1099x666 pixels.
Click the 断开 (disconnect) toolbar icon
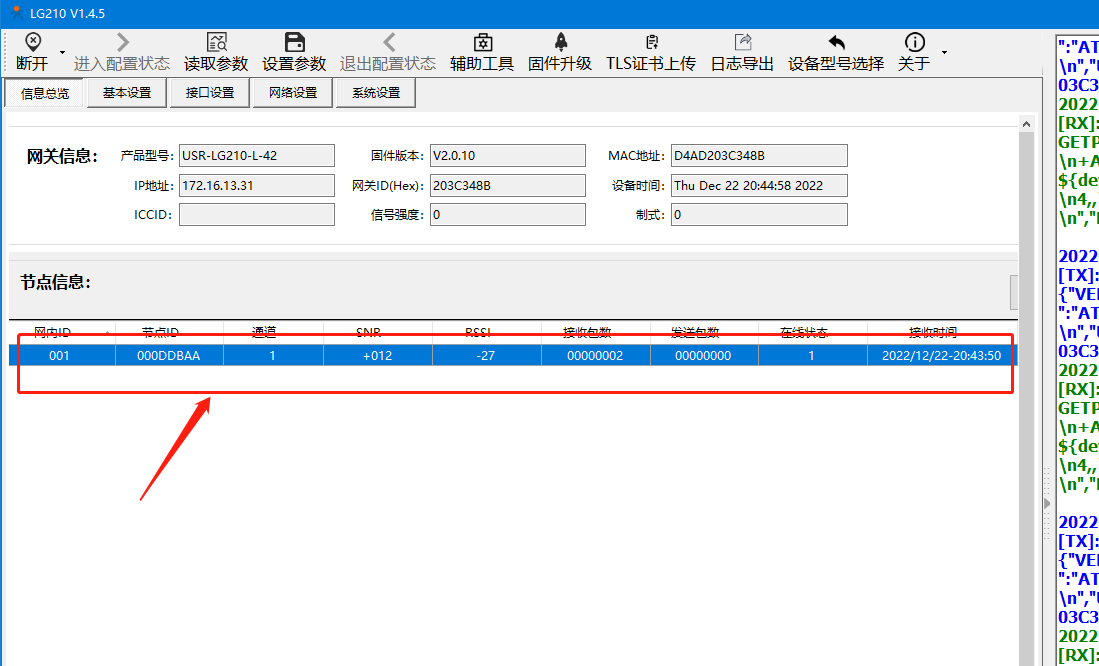(33, 42)
